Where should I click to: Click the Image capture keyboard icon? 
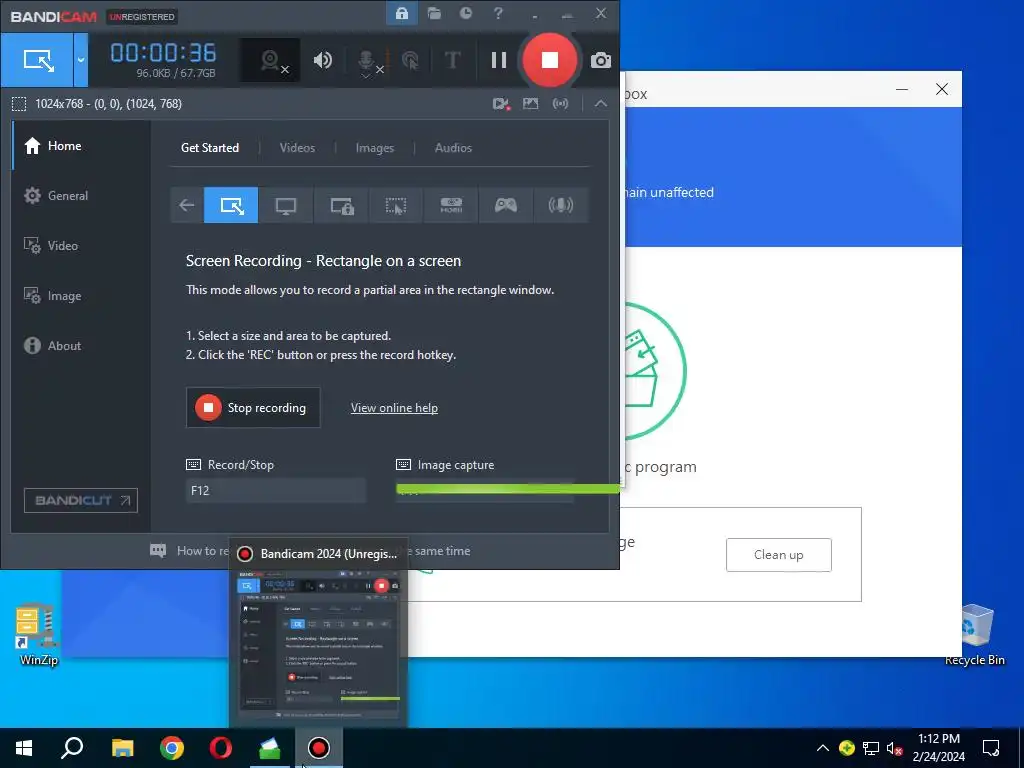tap(404, 464)
